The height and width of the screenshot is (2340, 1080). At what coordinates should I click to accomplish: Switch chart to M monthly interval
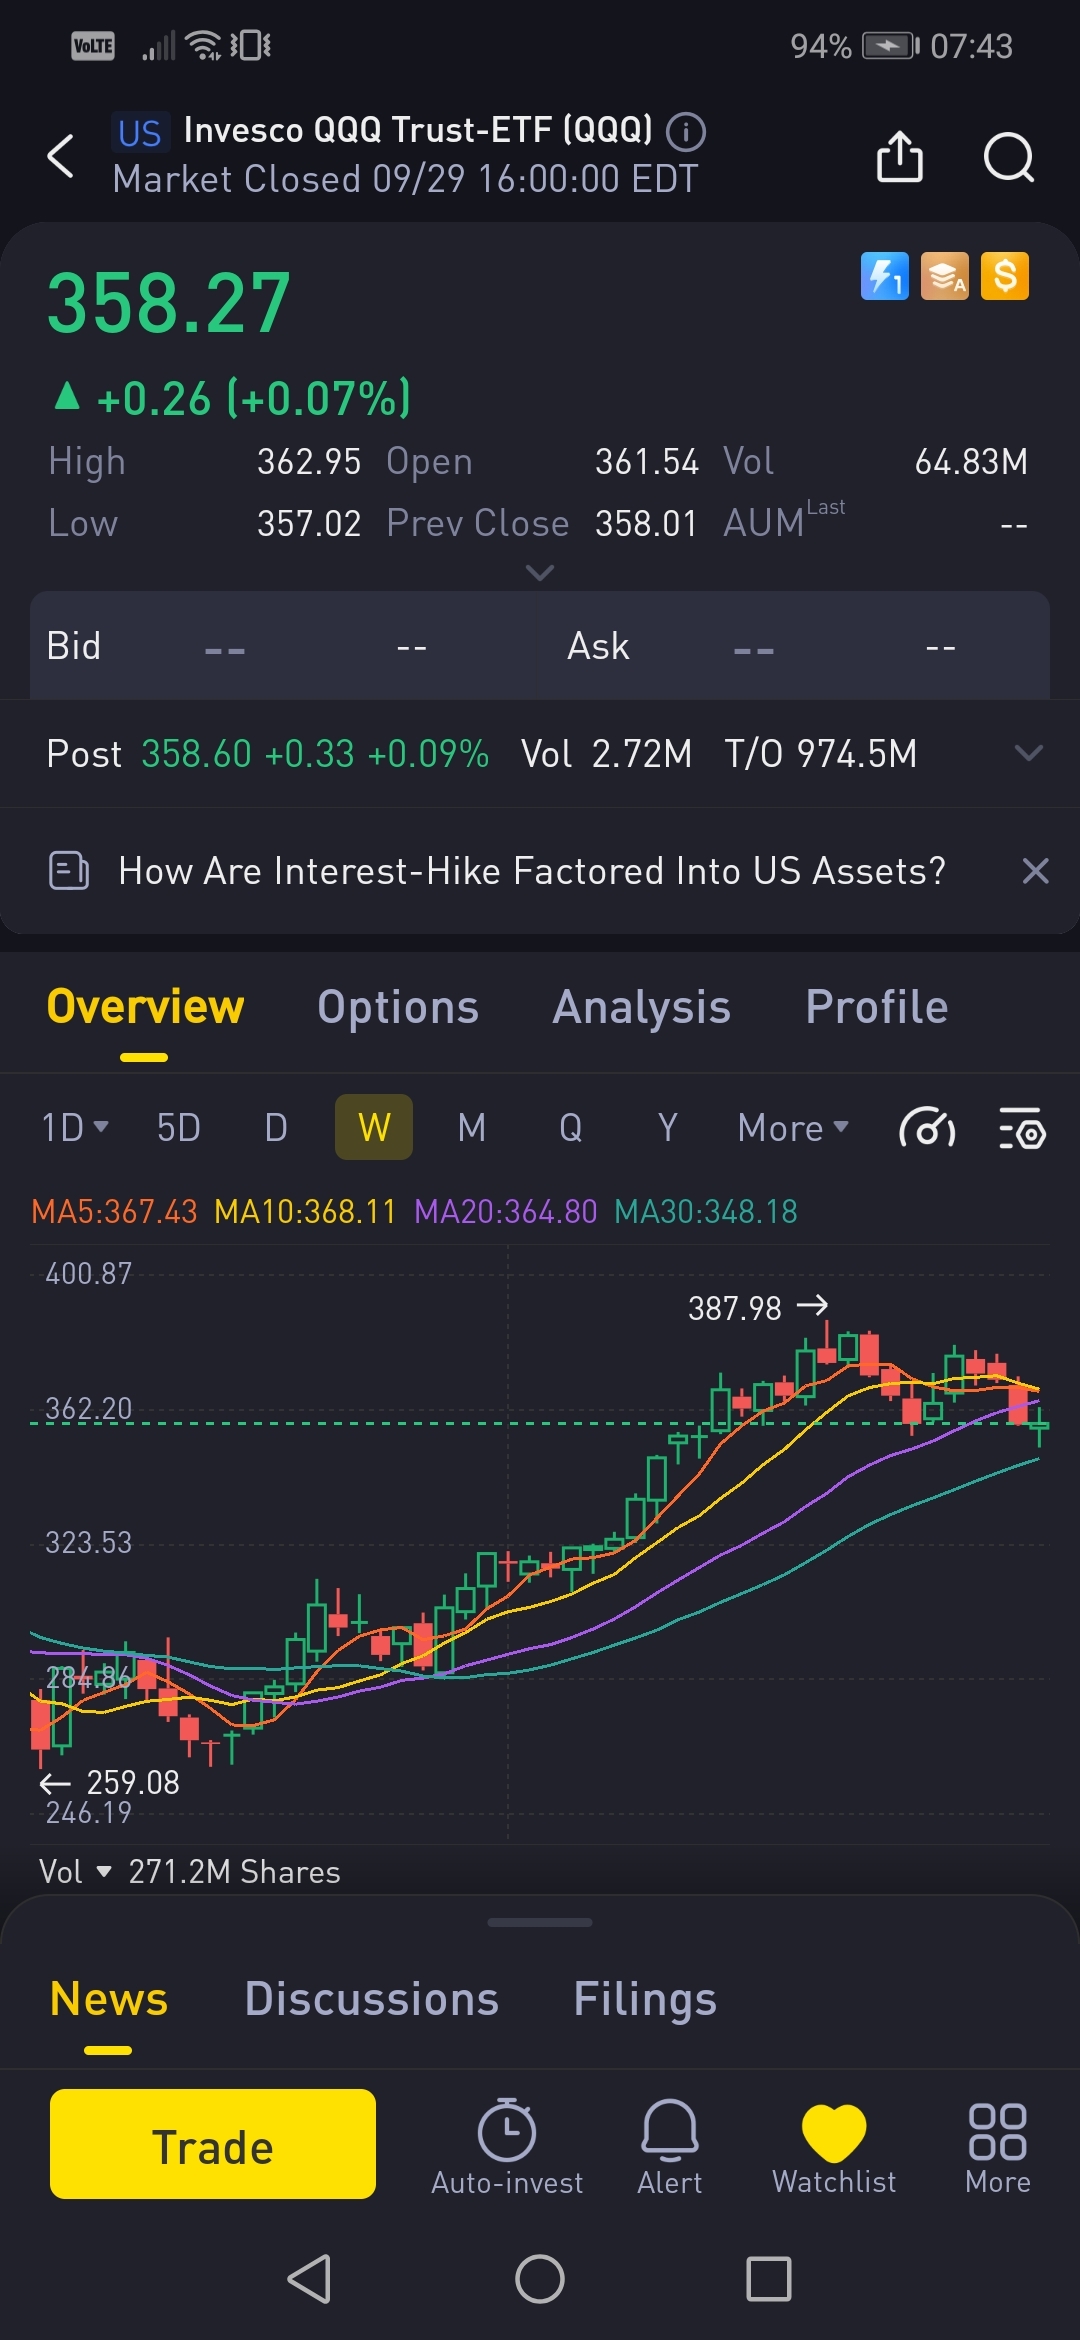(x=472, y=1128)
